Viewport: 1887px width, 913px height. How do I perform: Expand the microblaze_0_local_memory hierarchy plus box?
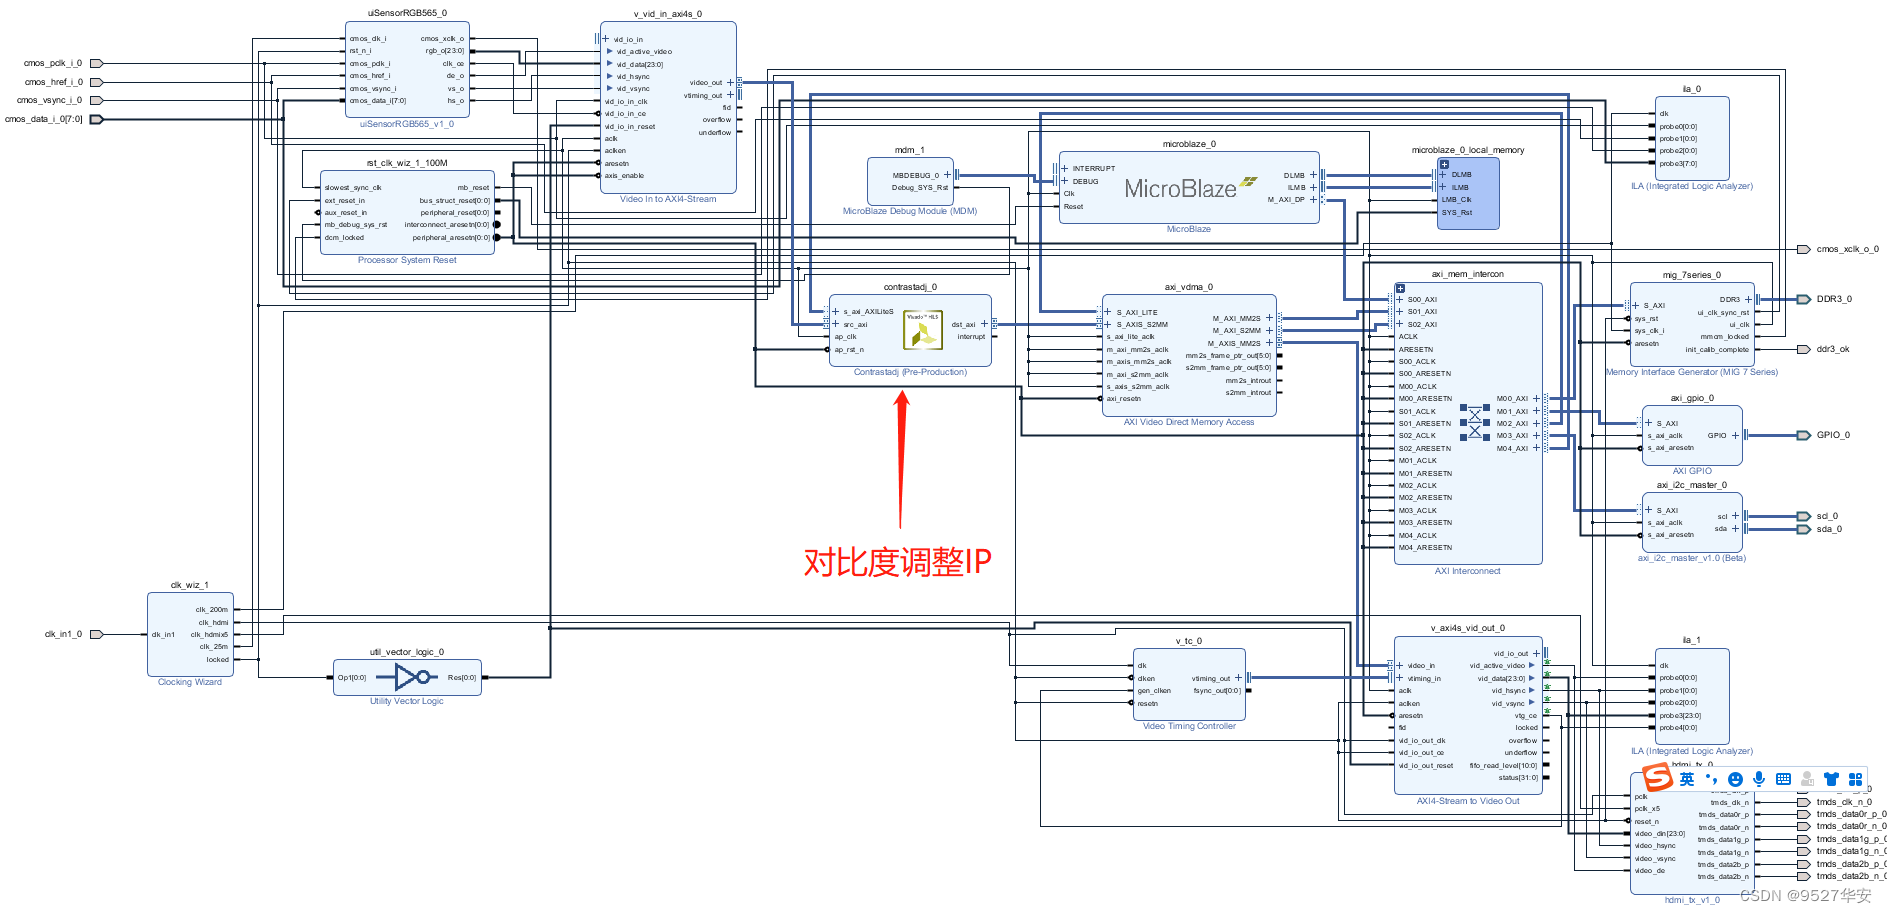[1444, 163]
